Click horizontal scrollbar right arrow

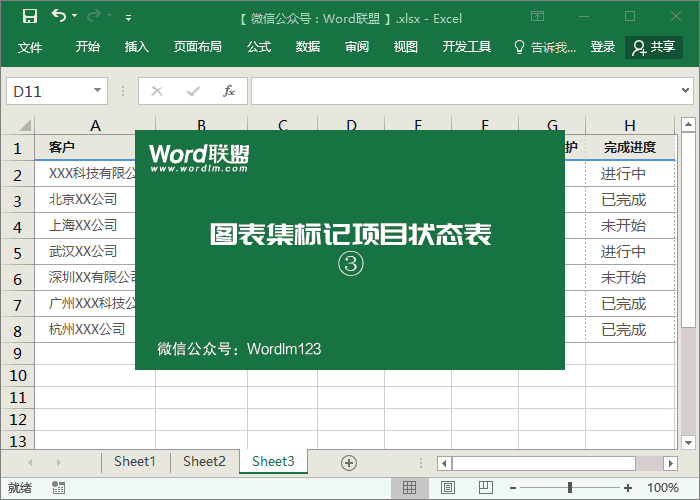pos(670,463)
